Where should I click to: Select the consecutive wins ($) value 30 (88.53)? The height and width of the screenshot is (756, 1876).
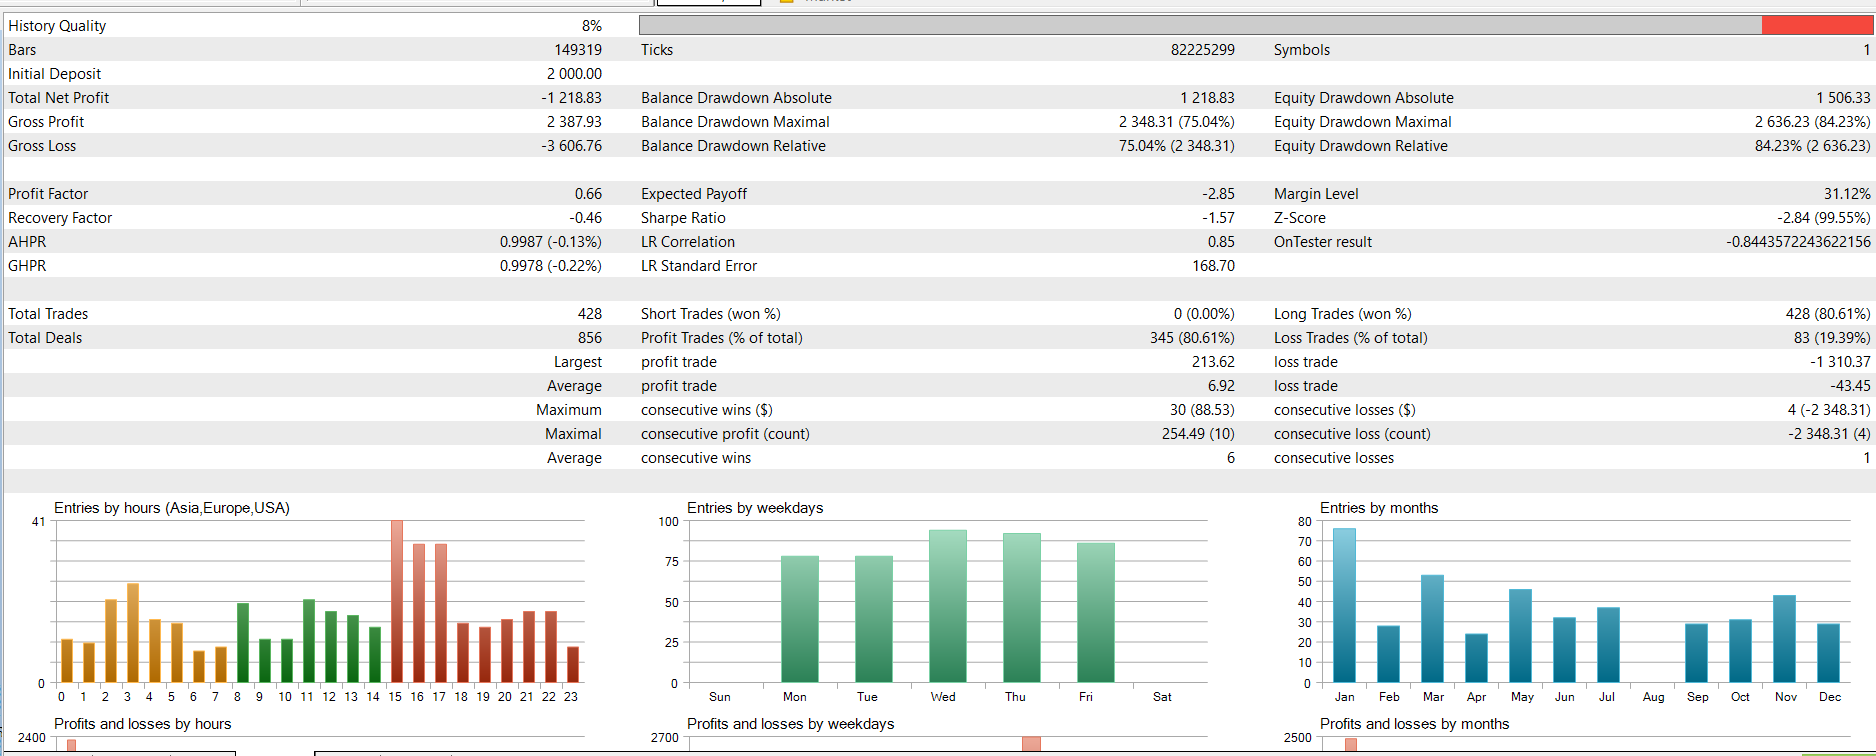(1202, 410)
